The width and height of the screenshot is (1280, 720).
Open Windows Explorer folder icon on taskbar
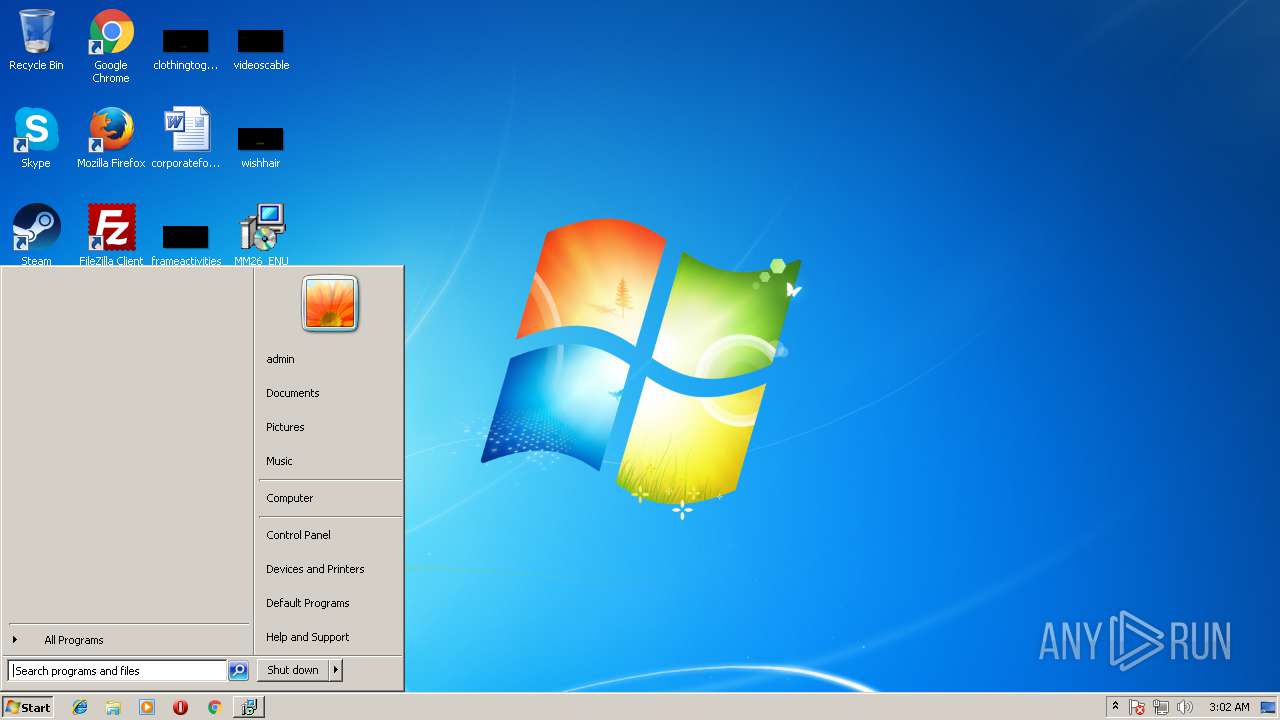113,707
